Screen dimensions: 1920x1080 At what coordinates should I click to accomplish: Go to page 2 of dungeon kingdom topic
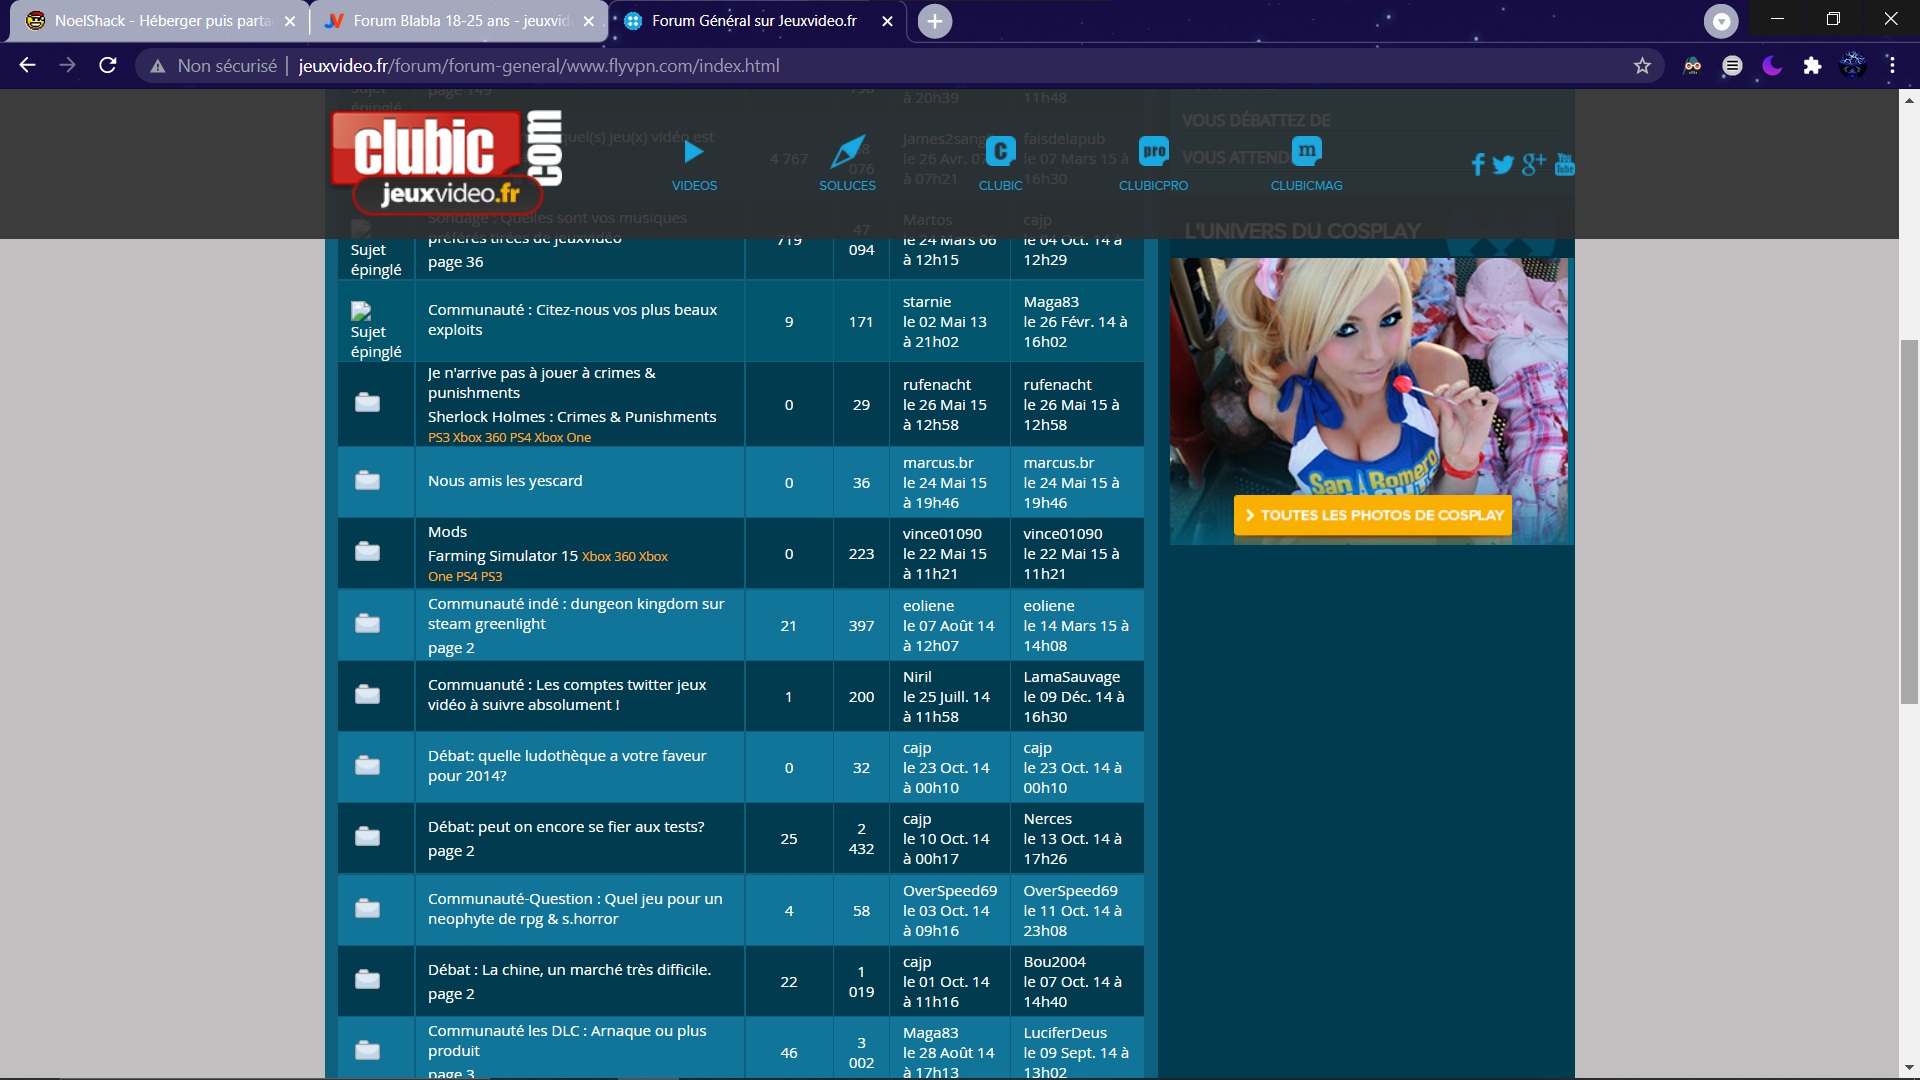[x=451, y=648]
